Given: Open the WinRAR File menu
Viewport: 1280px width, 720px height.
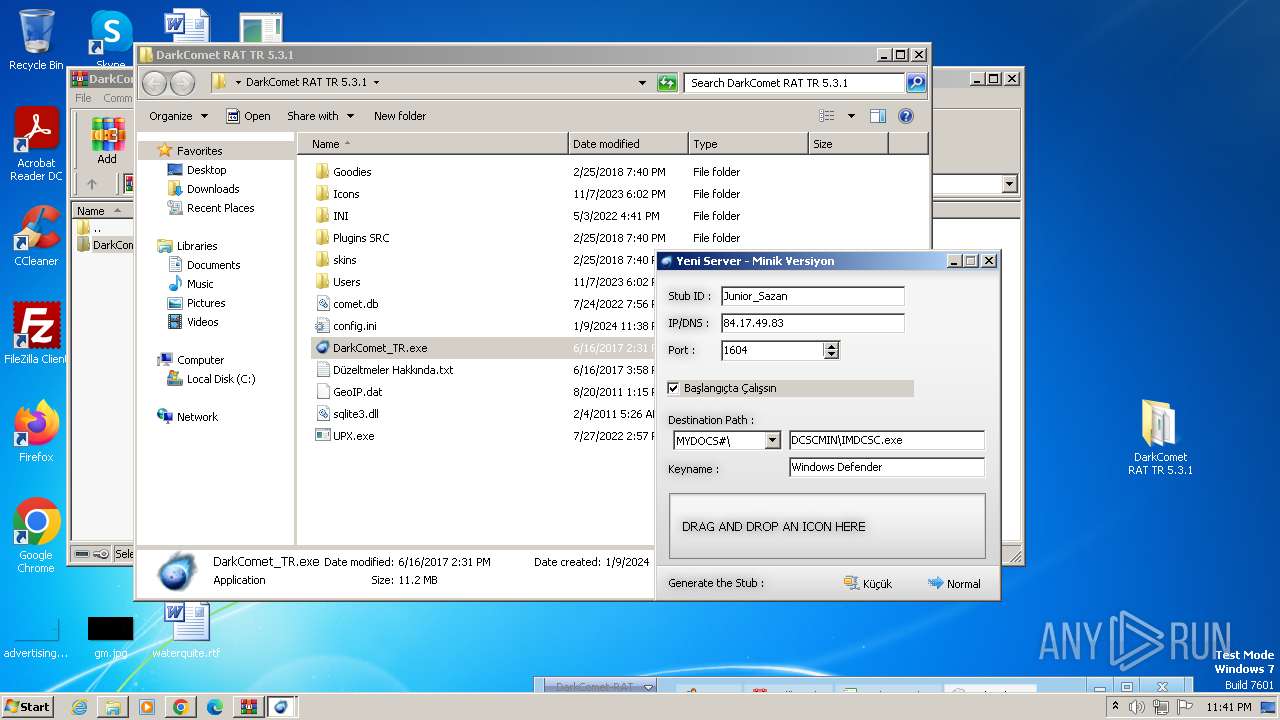Looking at the screenshot, I should pyautogui.click(x=83, y=98).
